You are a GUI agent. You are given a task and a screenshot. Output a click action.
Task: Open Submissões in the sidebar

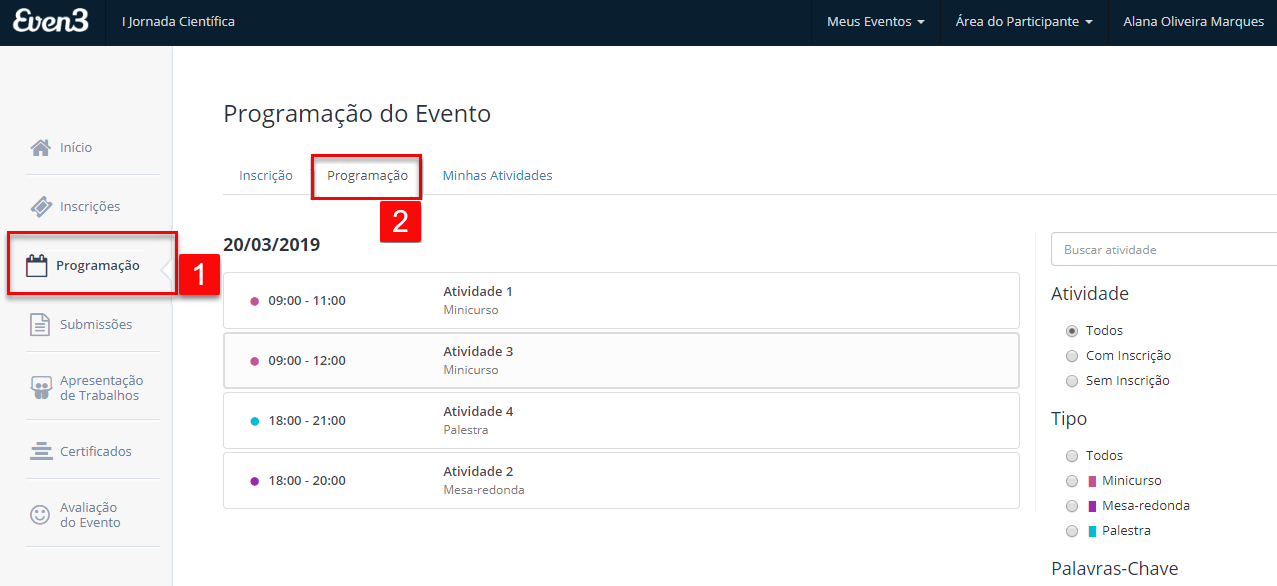tap(96, 325)
